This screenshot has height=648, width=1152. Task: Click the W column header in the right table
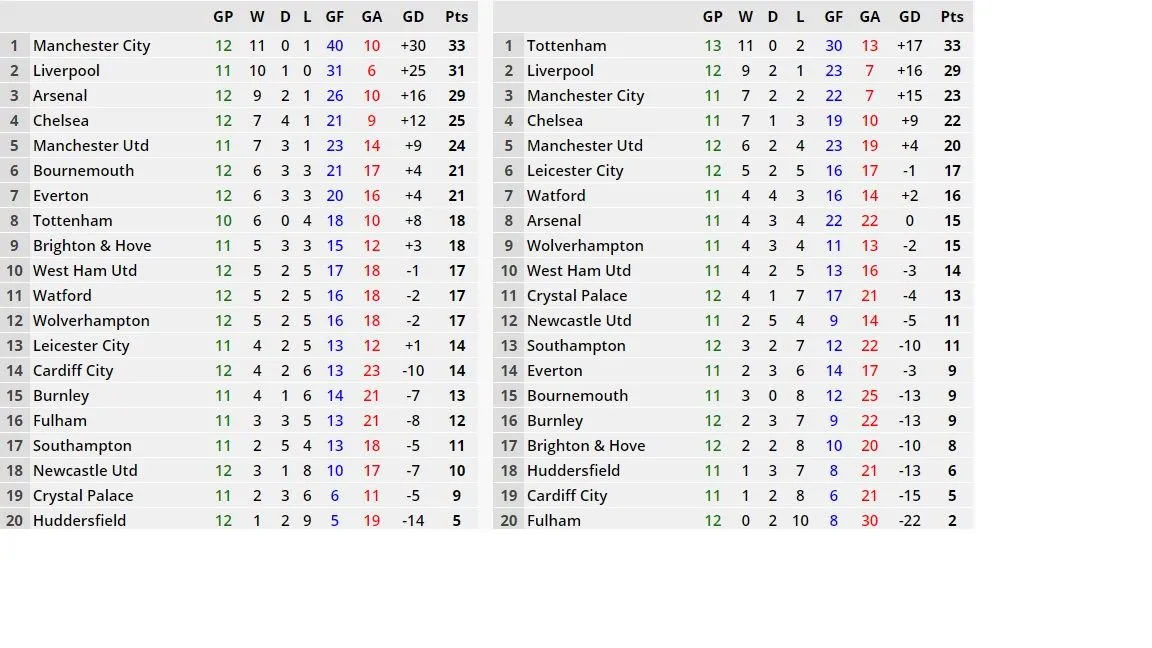click(x=745, y=16)
